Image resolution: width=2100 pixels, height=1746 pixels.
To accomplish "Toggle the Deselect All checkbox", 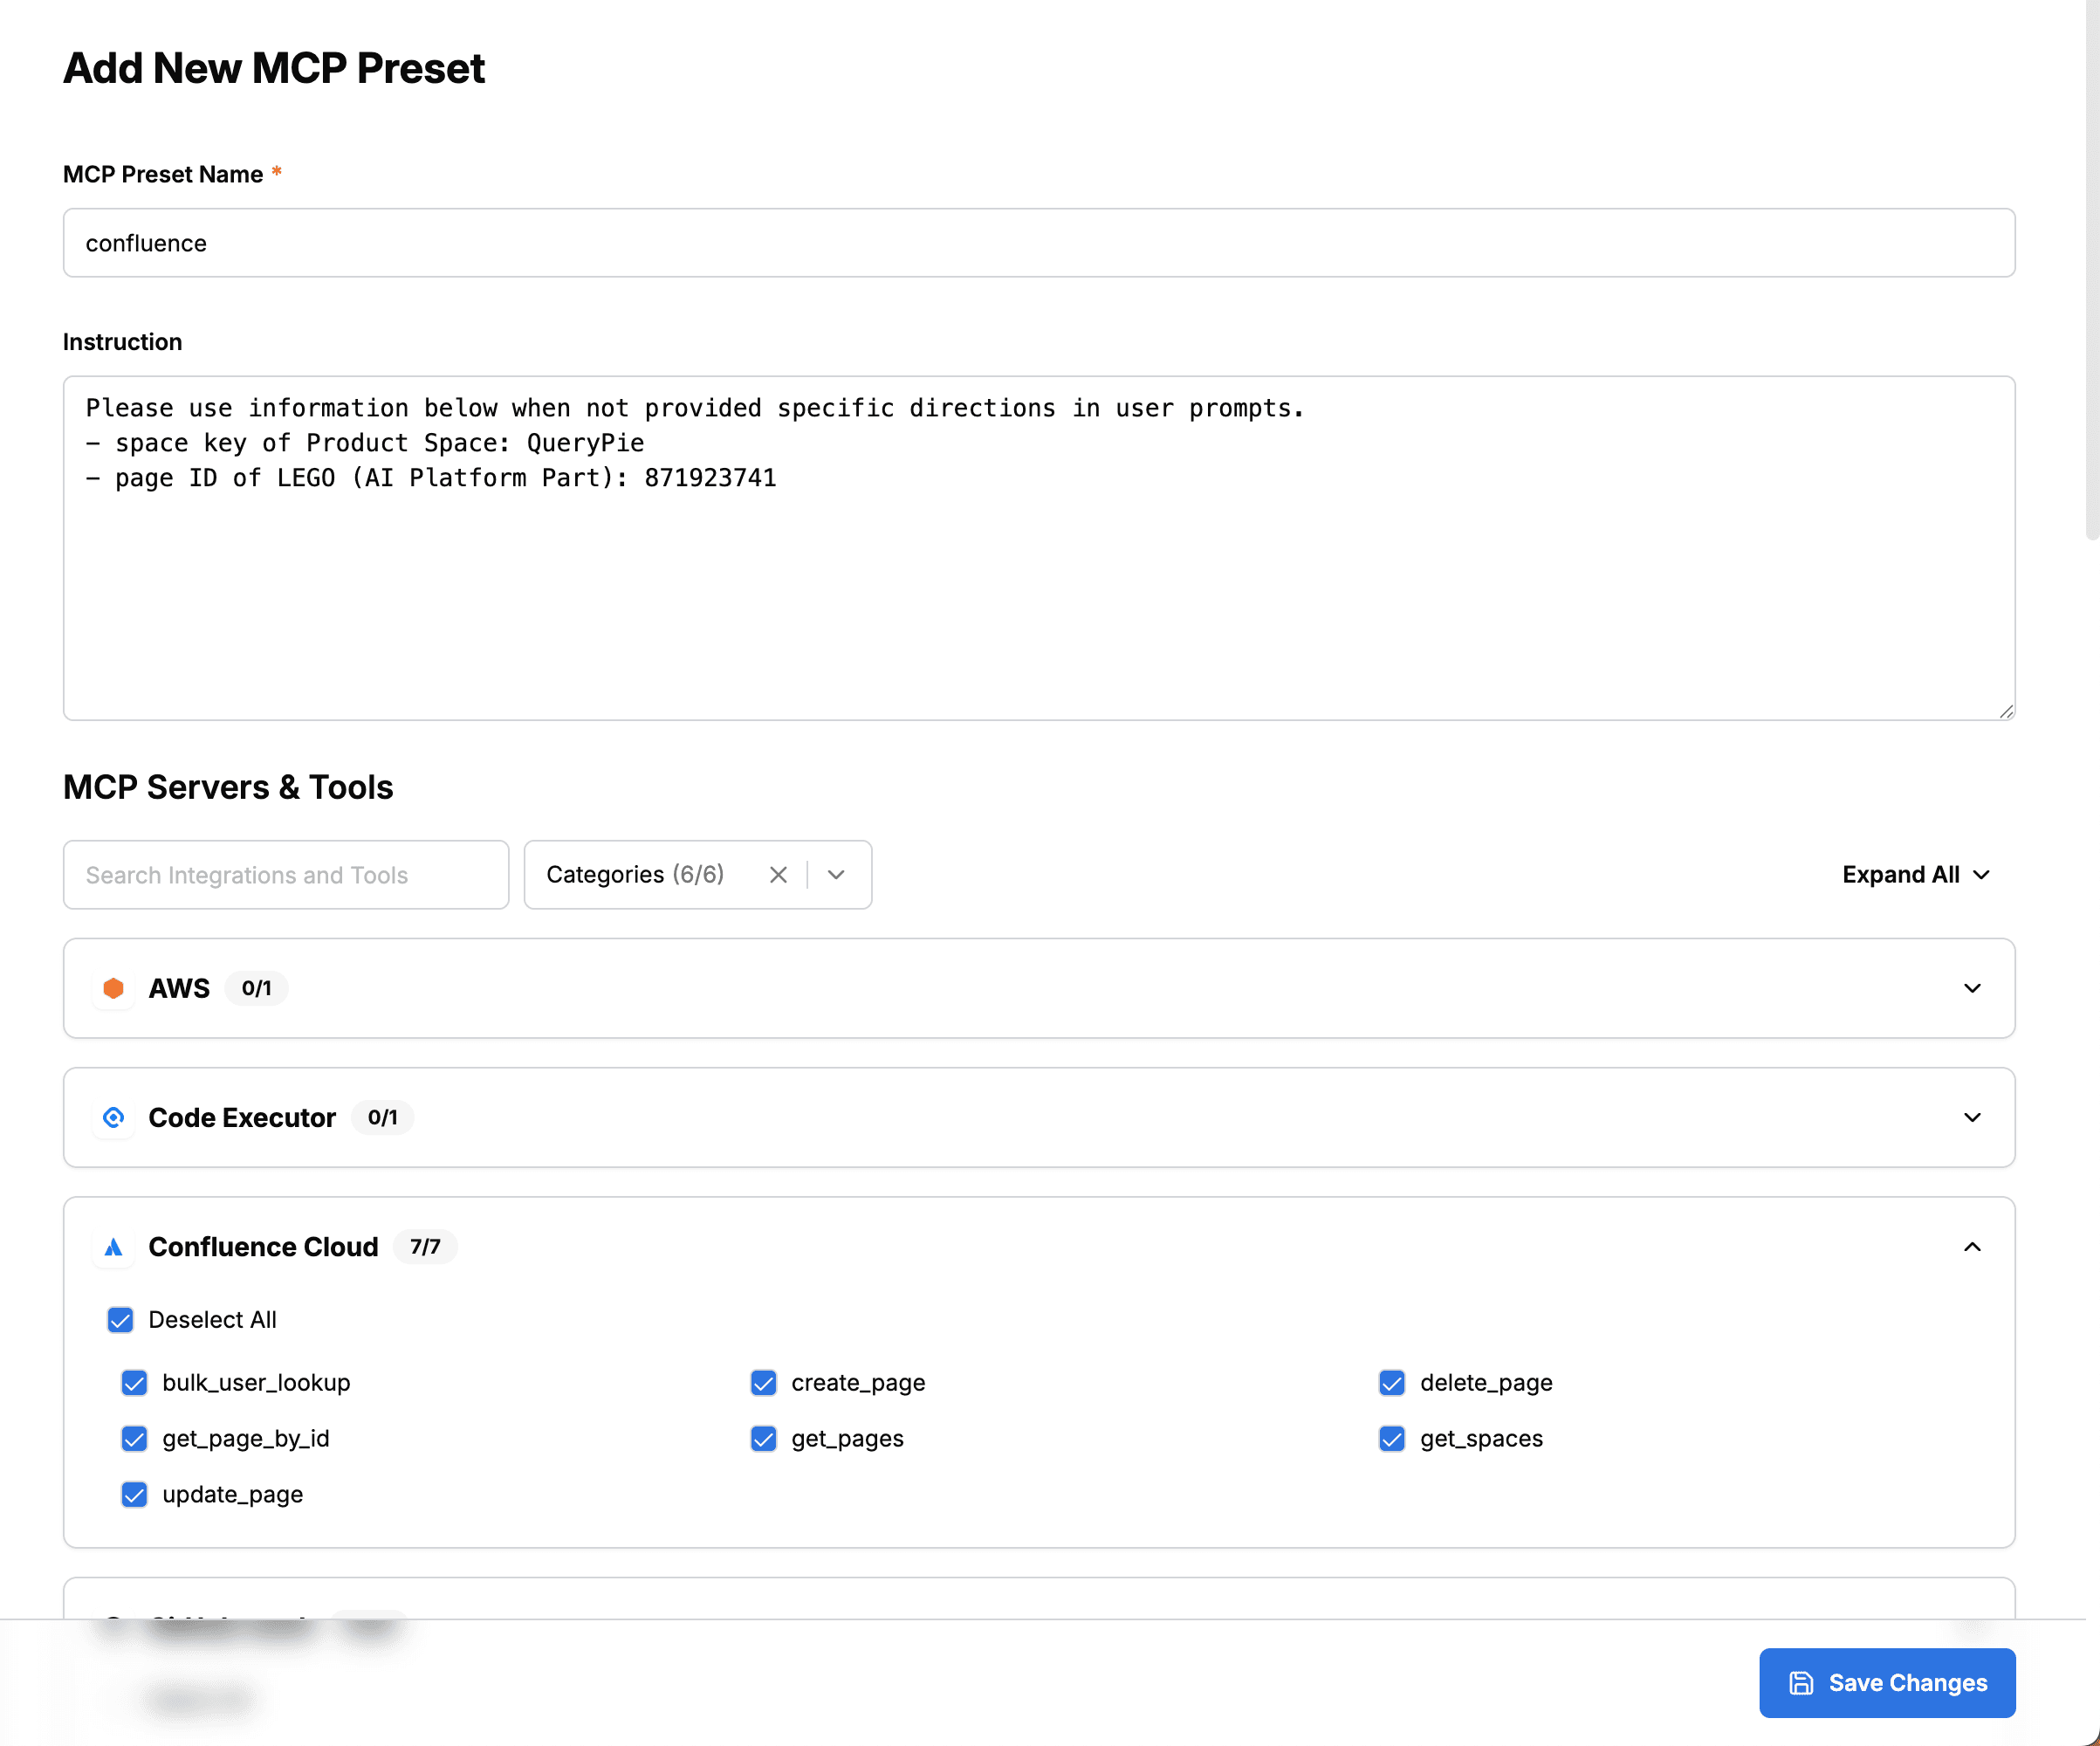I will (x=120, y=1320).
